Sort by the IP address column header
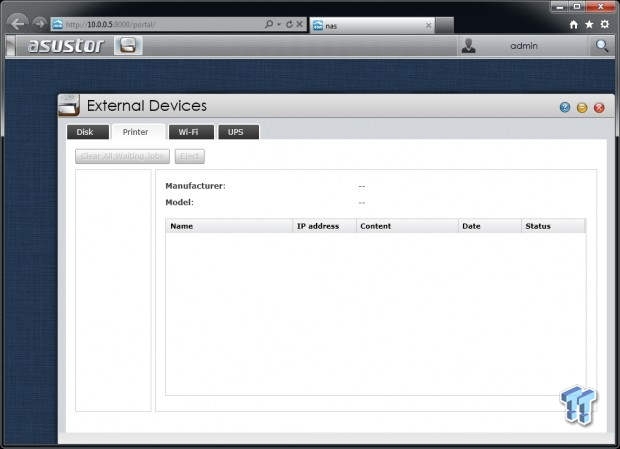Image resolution: width=620 pixels, height=449 pixels. [x=325, y=226]
